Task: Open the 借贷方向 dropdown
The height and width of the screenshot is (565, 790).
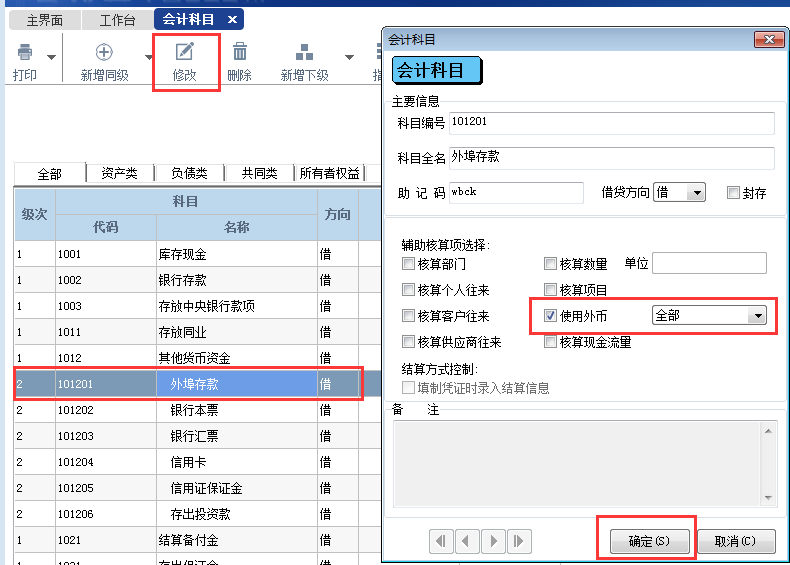Action: (696, 193)
